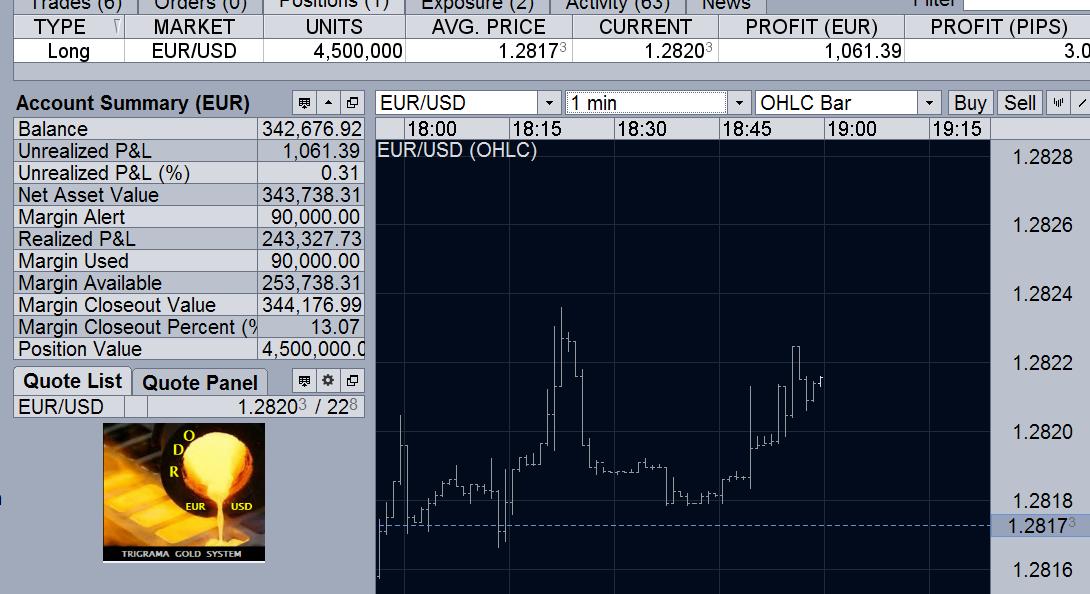This screenshot has width=1090, height=594.
Task: Open the 1 min timeframe dropdown
Action: tap(739, 103)
